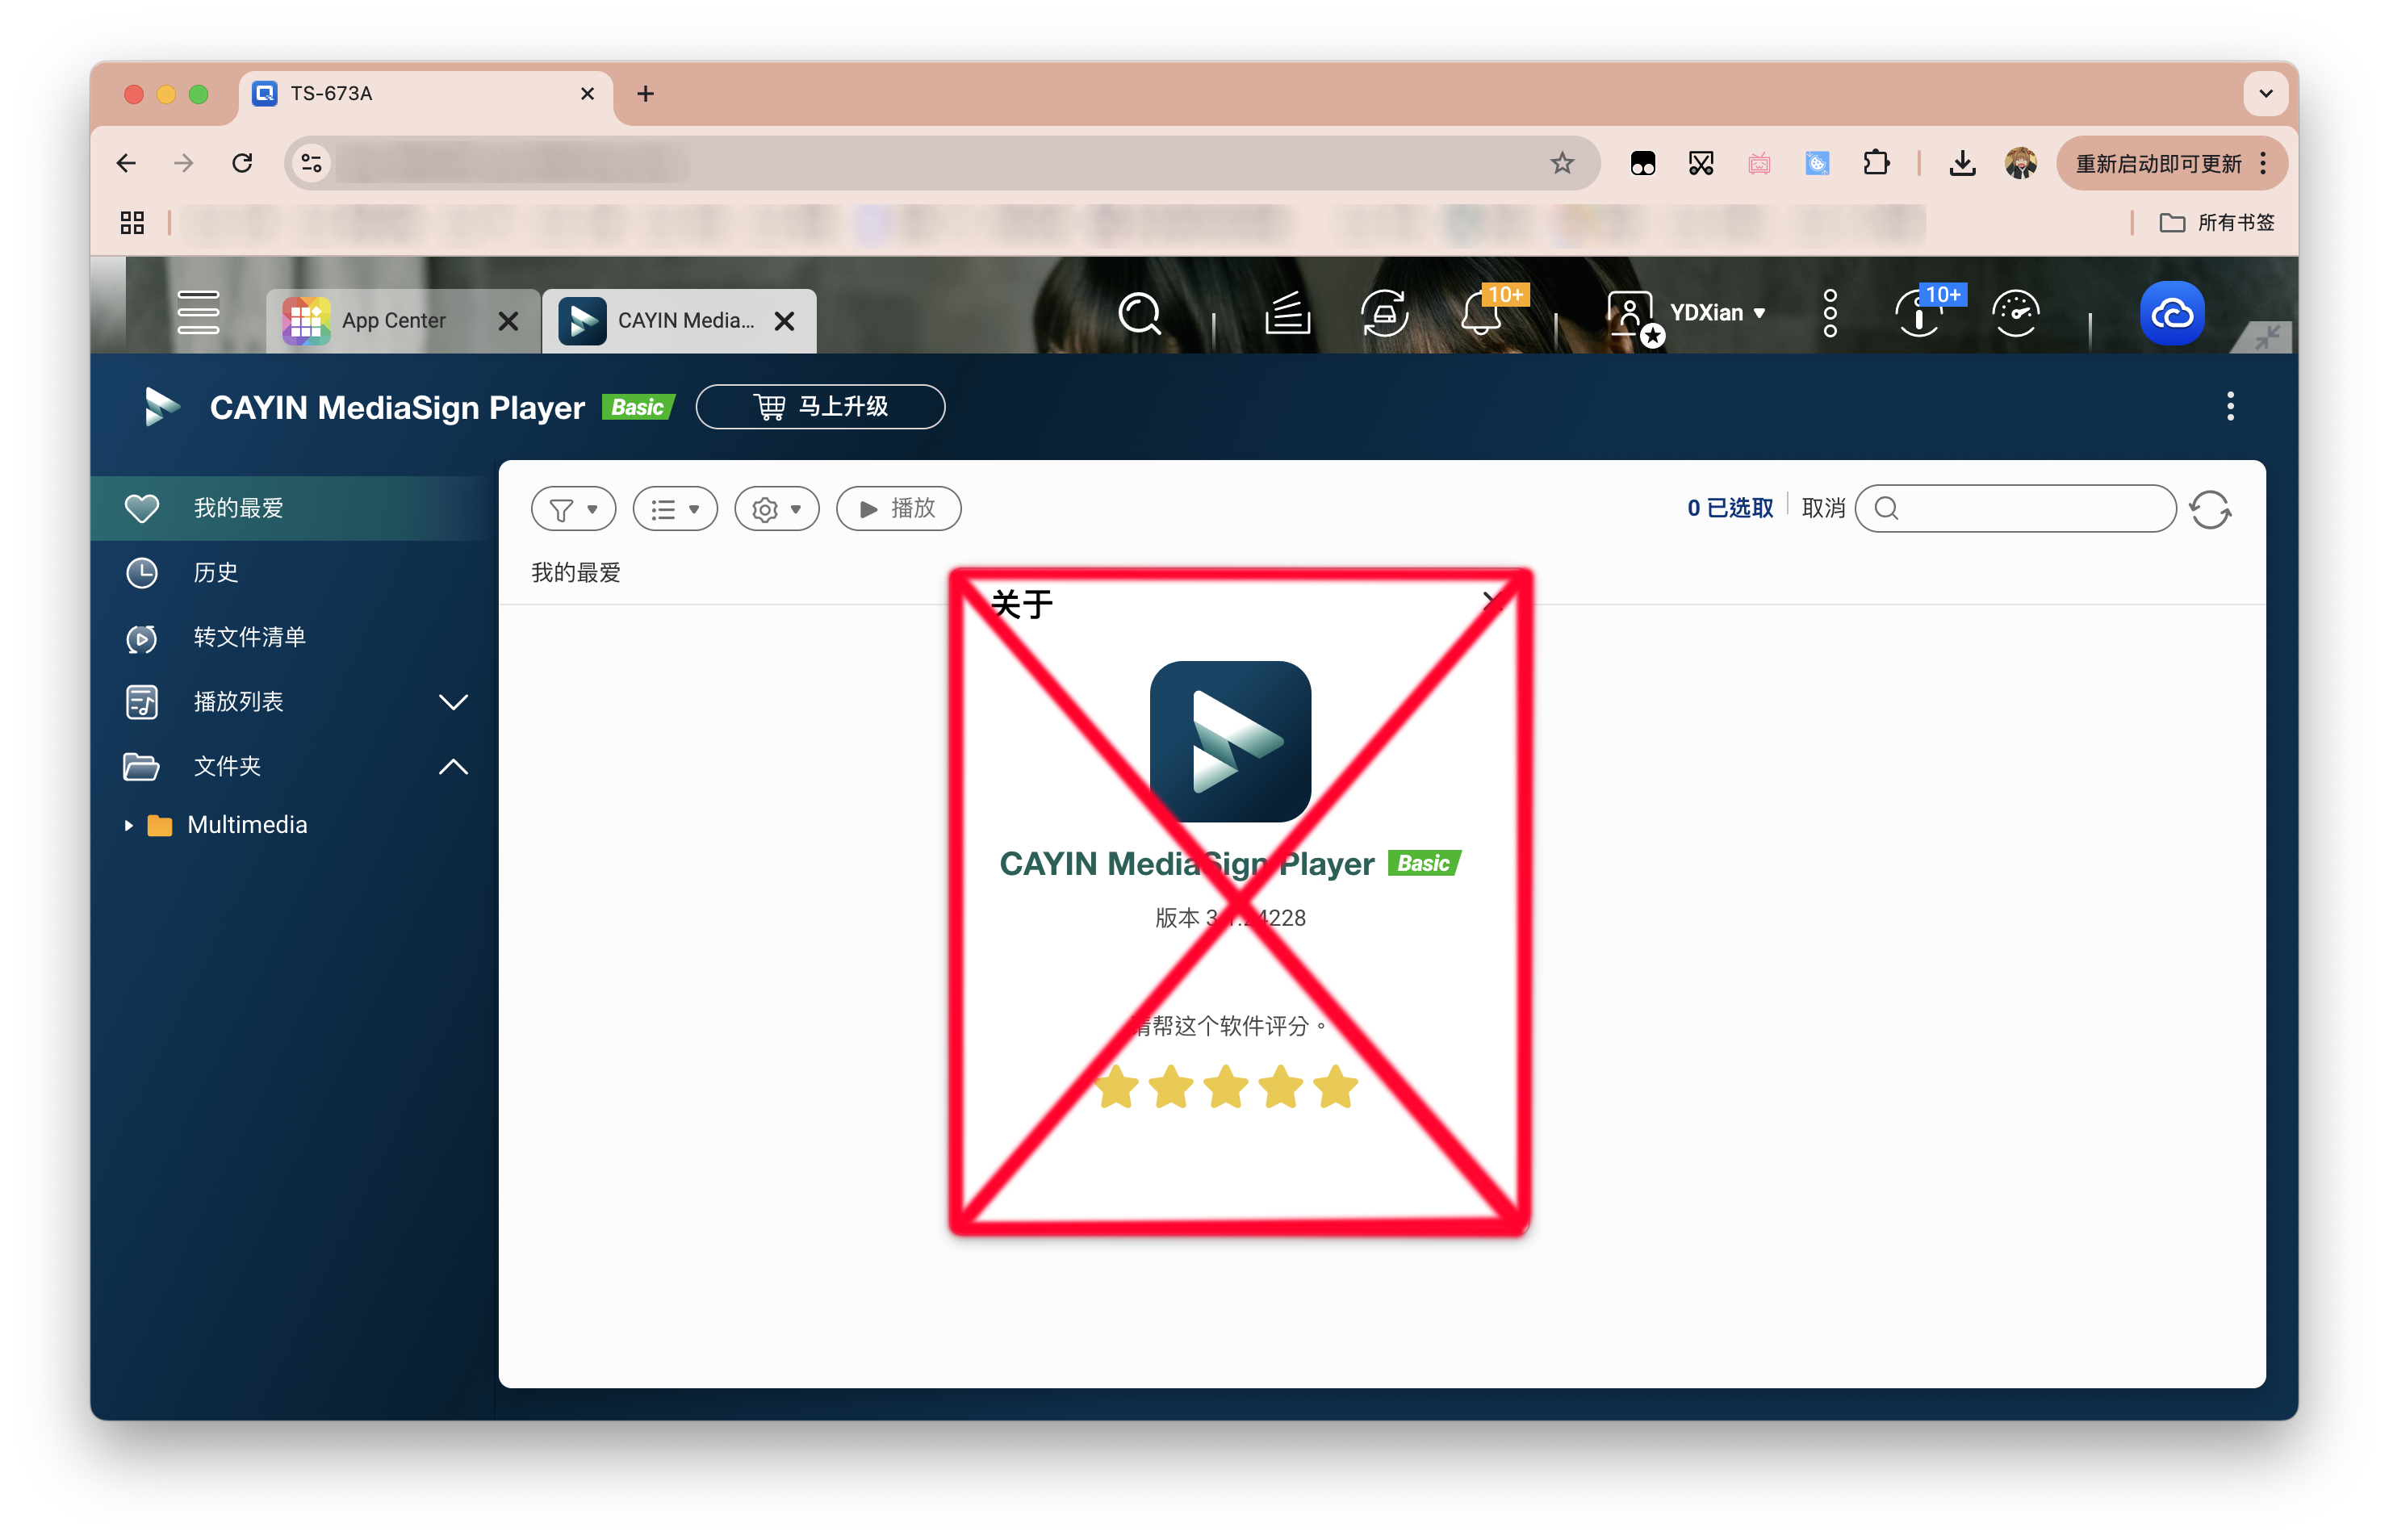The height and width of the screenshot is (1540, 2389).
Task: Close the App Center tab
Action: tap(508, 321)
